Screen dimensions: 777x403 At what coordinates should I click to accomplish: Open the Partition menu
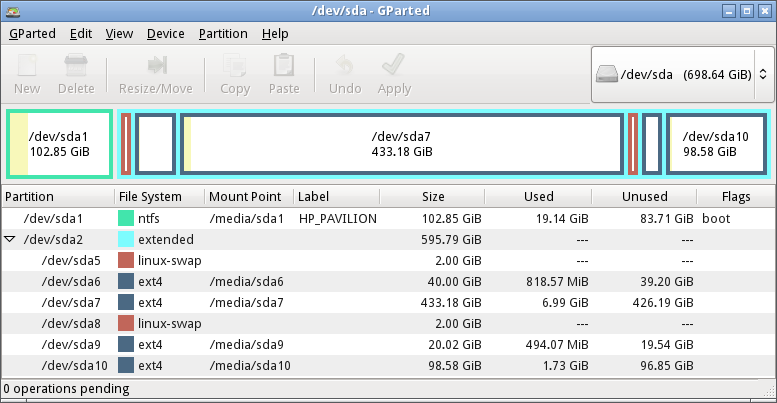tap(223, 34)
